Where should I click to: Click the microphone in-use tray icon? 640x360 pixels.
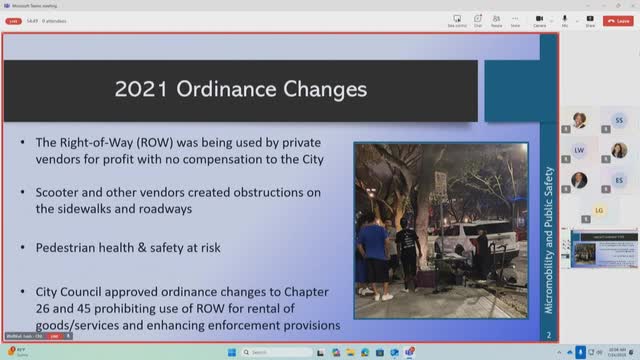(x=580, y=352)
